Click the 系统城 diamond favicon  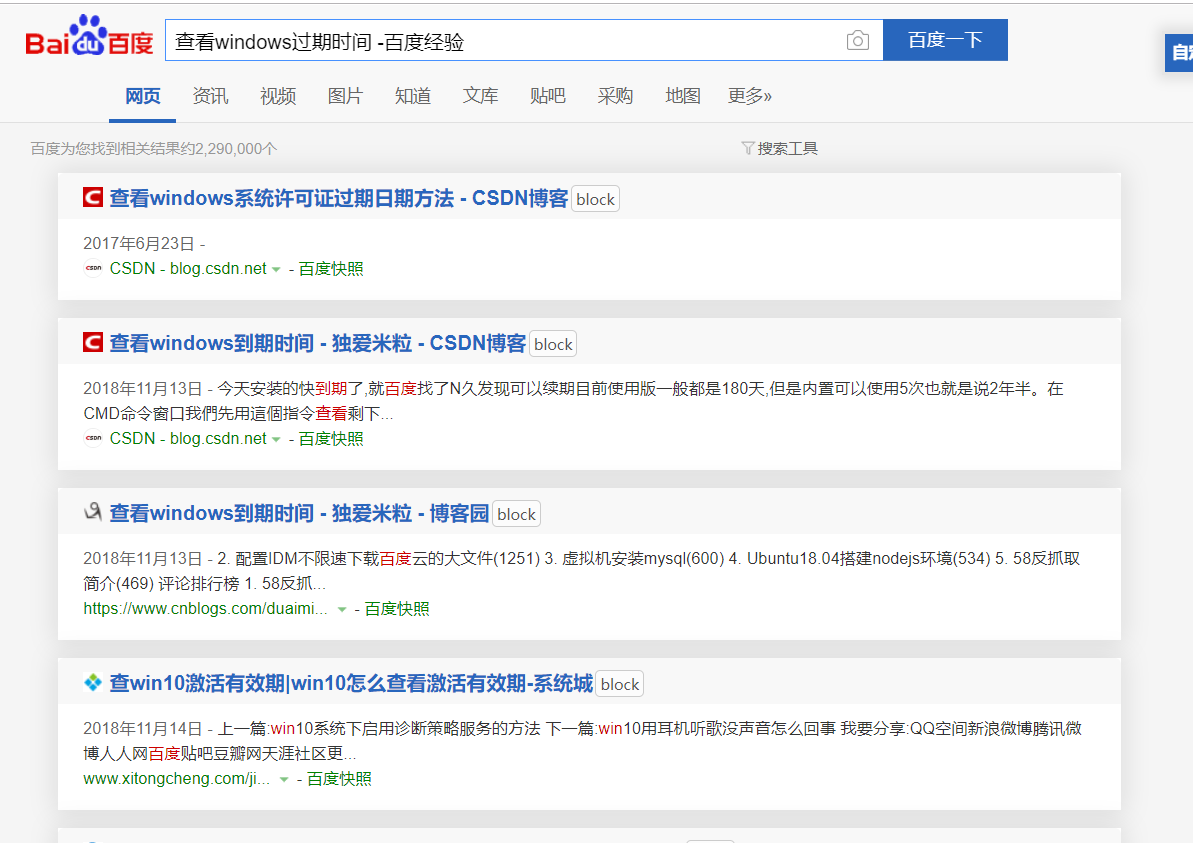[x=93, y=682]
